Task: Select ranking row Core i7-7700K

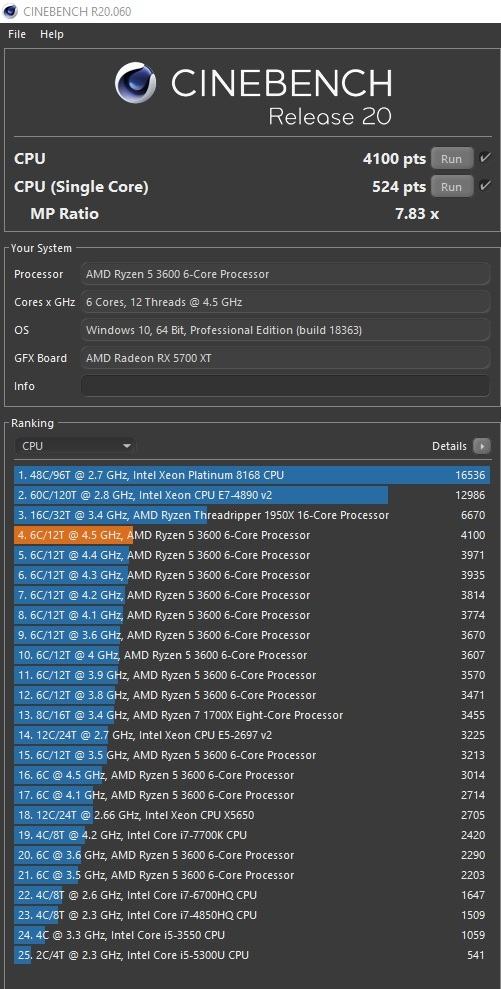Action: pos(252,835)
